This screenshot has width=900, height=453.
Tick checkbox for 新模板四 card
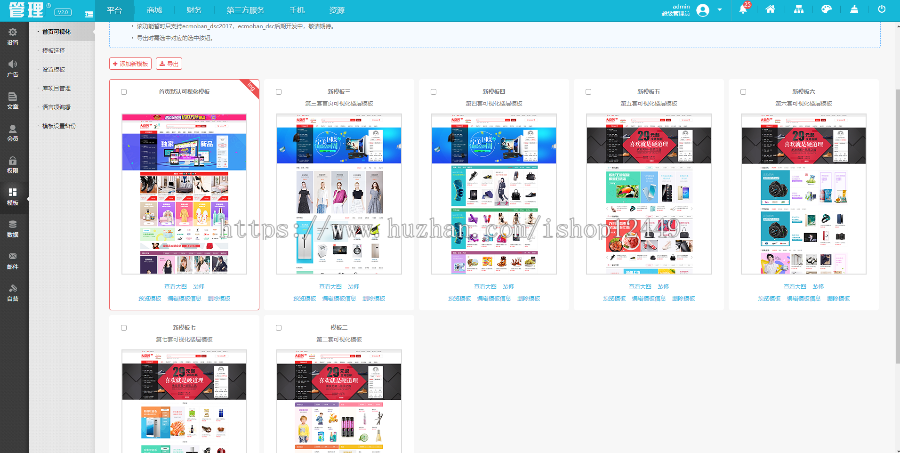(434, 92)
